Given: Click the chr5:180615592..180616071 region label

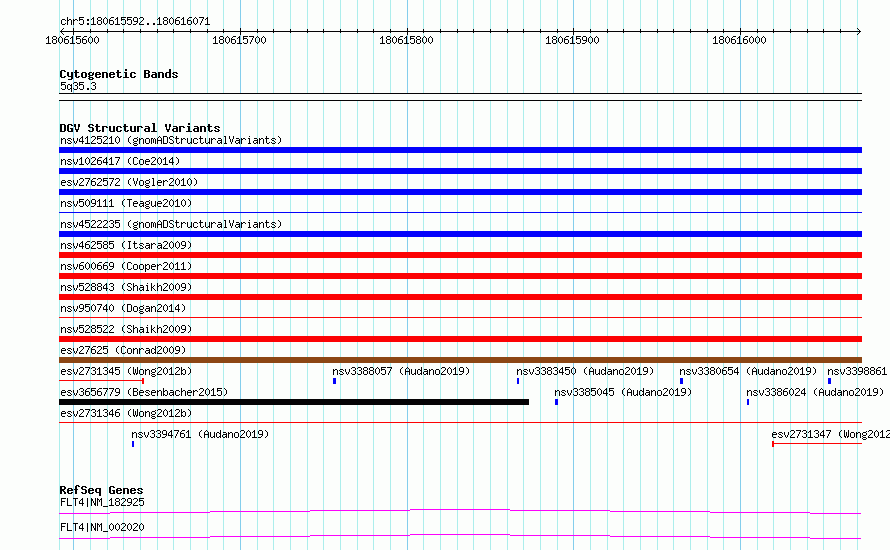Looking at the screenshot, I should pyautogui.click(x=135, y=22).
